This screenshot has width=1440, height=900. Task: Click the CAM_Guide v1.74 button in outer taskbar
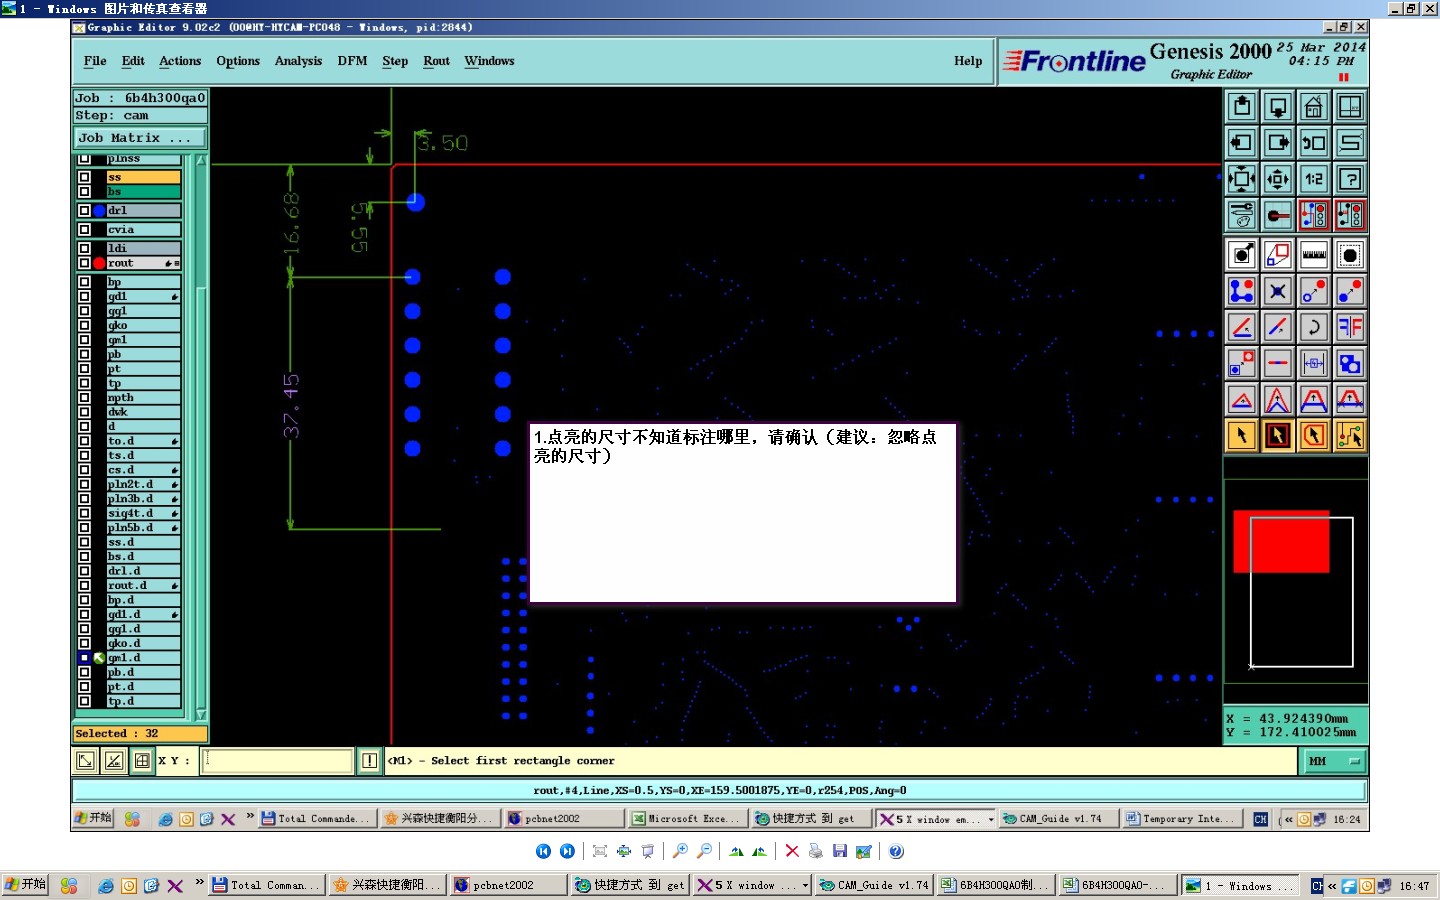875,885
